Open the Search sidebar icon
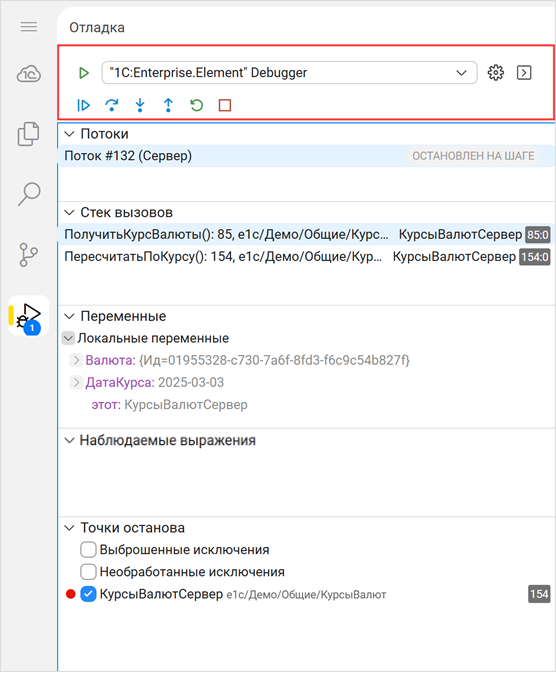The height and width of the screenshot is (673, 556). [29, 194]
